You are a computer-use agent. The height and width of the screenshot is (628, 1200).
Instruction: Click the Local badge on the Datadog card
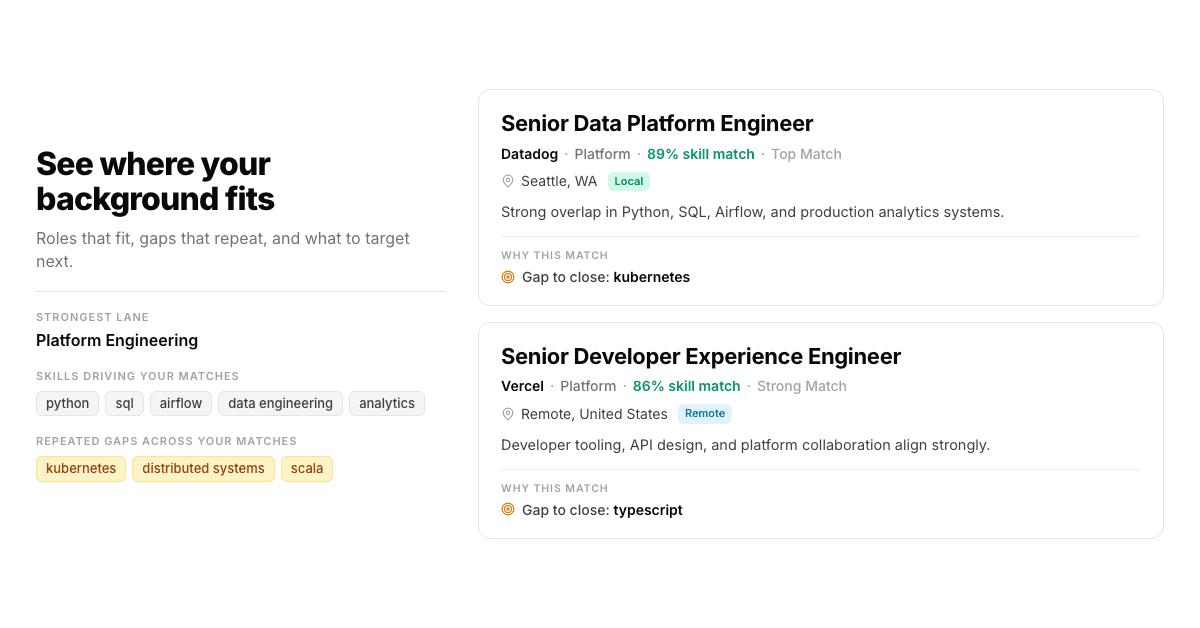629,181
